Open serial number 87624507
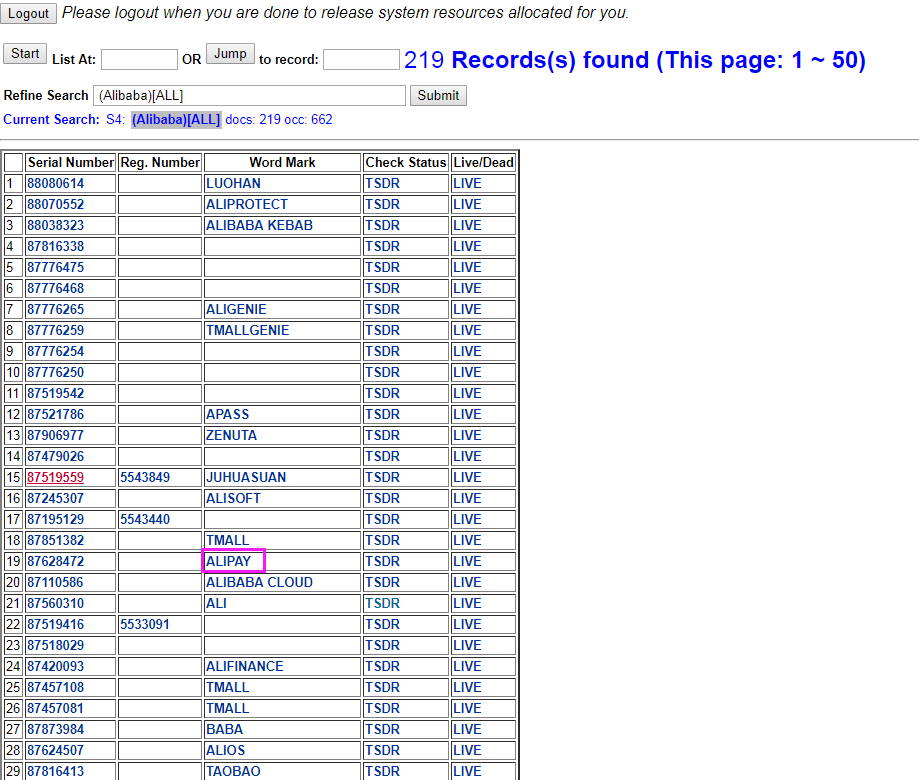919x780 pixels. point(56,751)
